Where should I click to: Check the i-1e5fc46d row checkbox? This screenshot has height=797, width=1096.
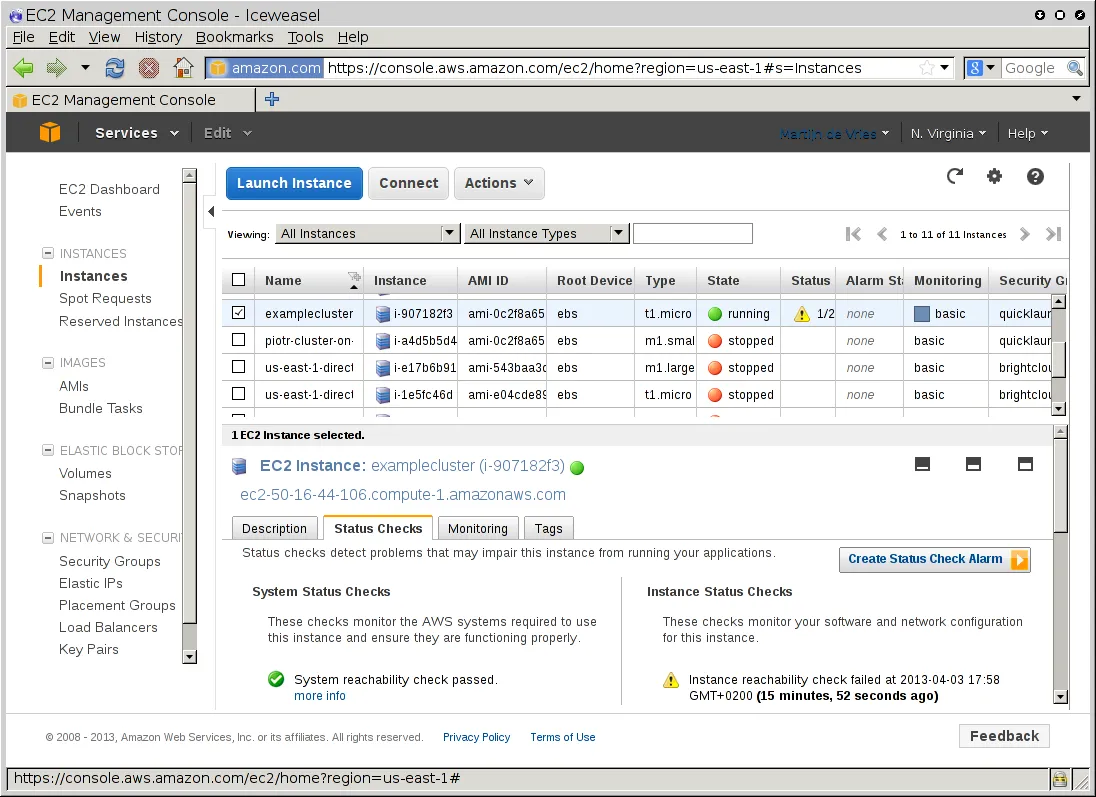(238, 394)
